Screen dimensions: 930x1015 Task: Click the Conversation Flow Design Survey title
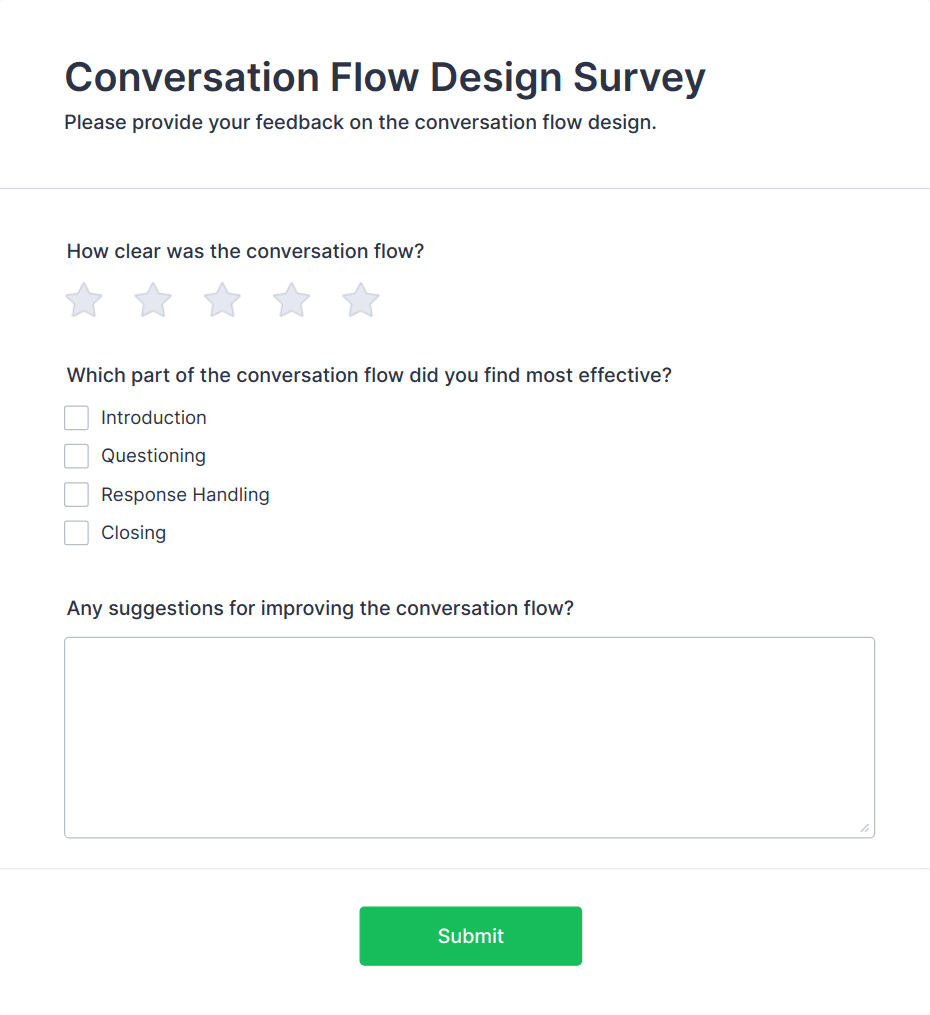385,78
